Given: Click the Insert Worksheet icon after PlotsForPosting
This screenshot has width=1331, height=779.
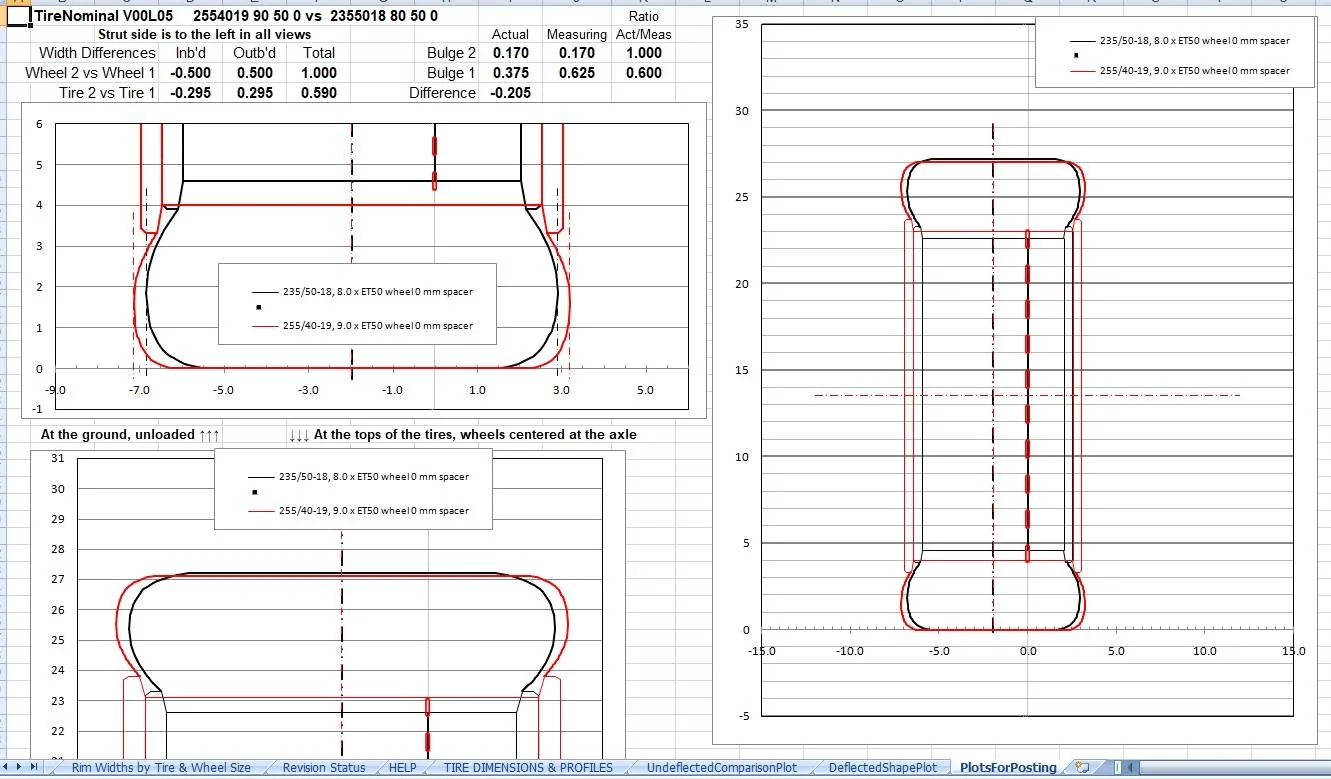Looking at the screenshot, I should coord(1081,767).
